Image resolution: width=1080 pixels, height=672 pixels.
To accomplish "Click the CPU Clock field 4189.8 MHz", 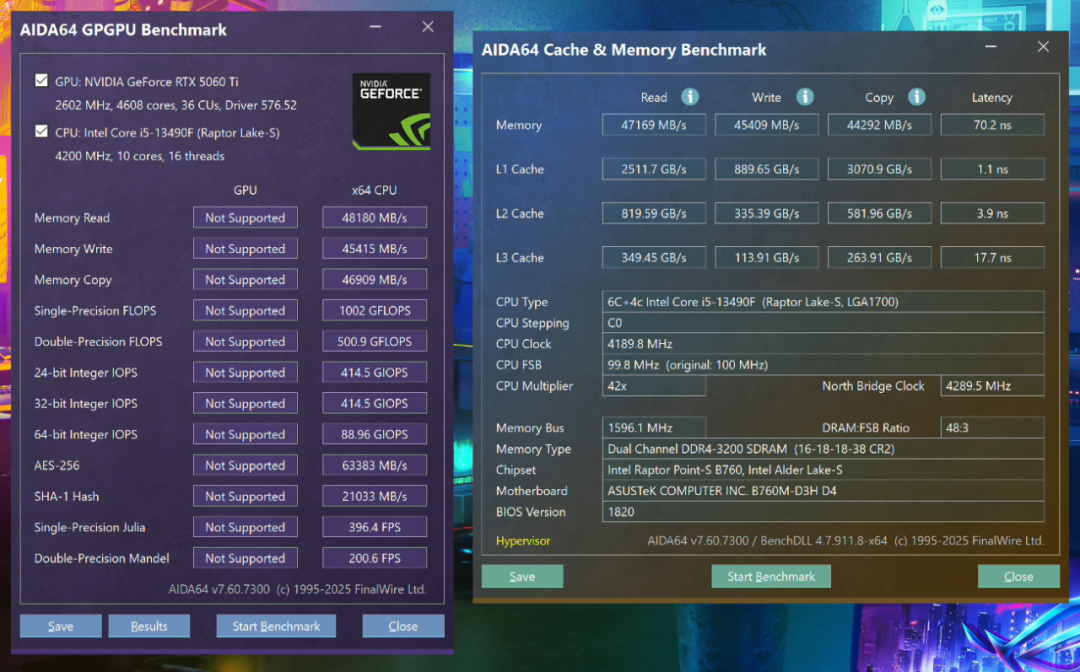I will click(x=823, y=344).
